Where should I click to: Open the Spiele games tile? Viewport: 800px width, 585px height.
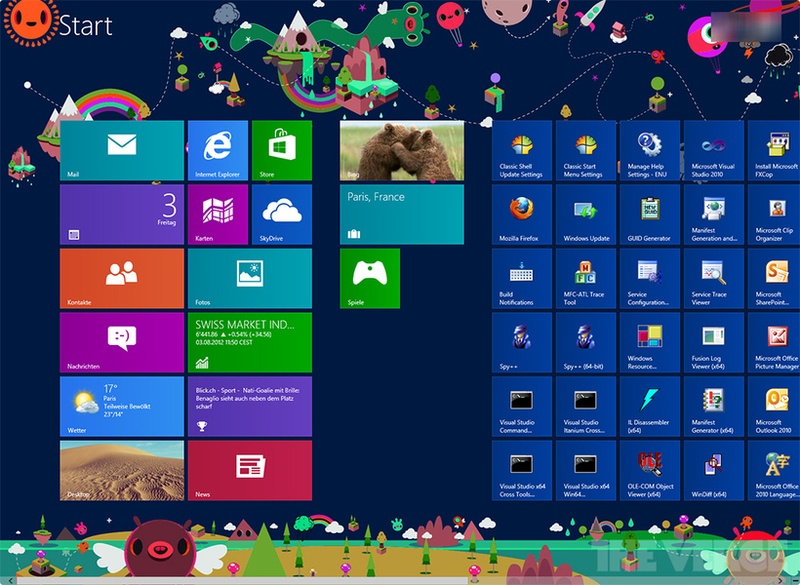tap(369, 278)
